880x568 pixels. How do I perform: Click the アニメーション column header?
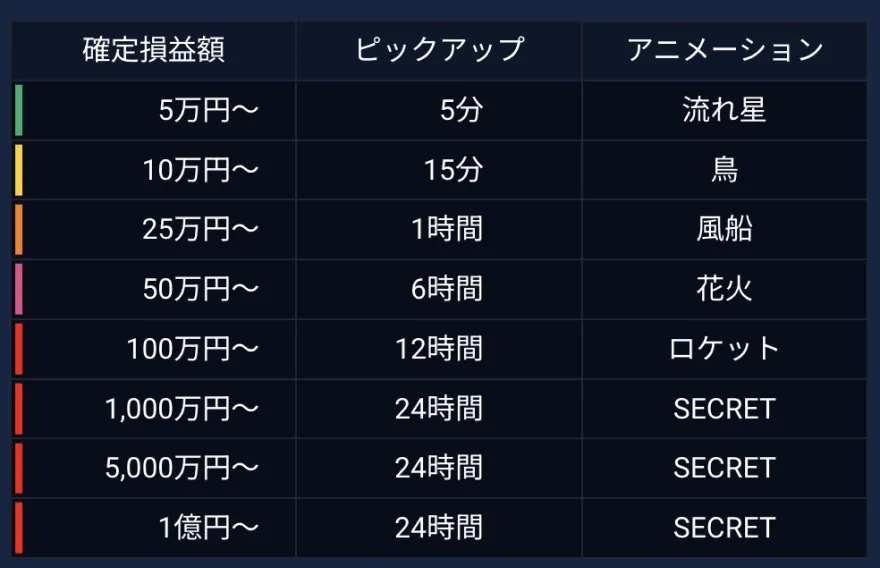725,50
